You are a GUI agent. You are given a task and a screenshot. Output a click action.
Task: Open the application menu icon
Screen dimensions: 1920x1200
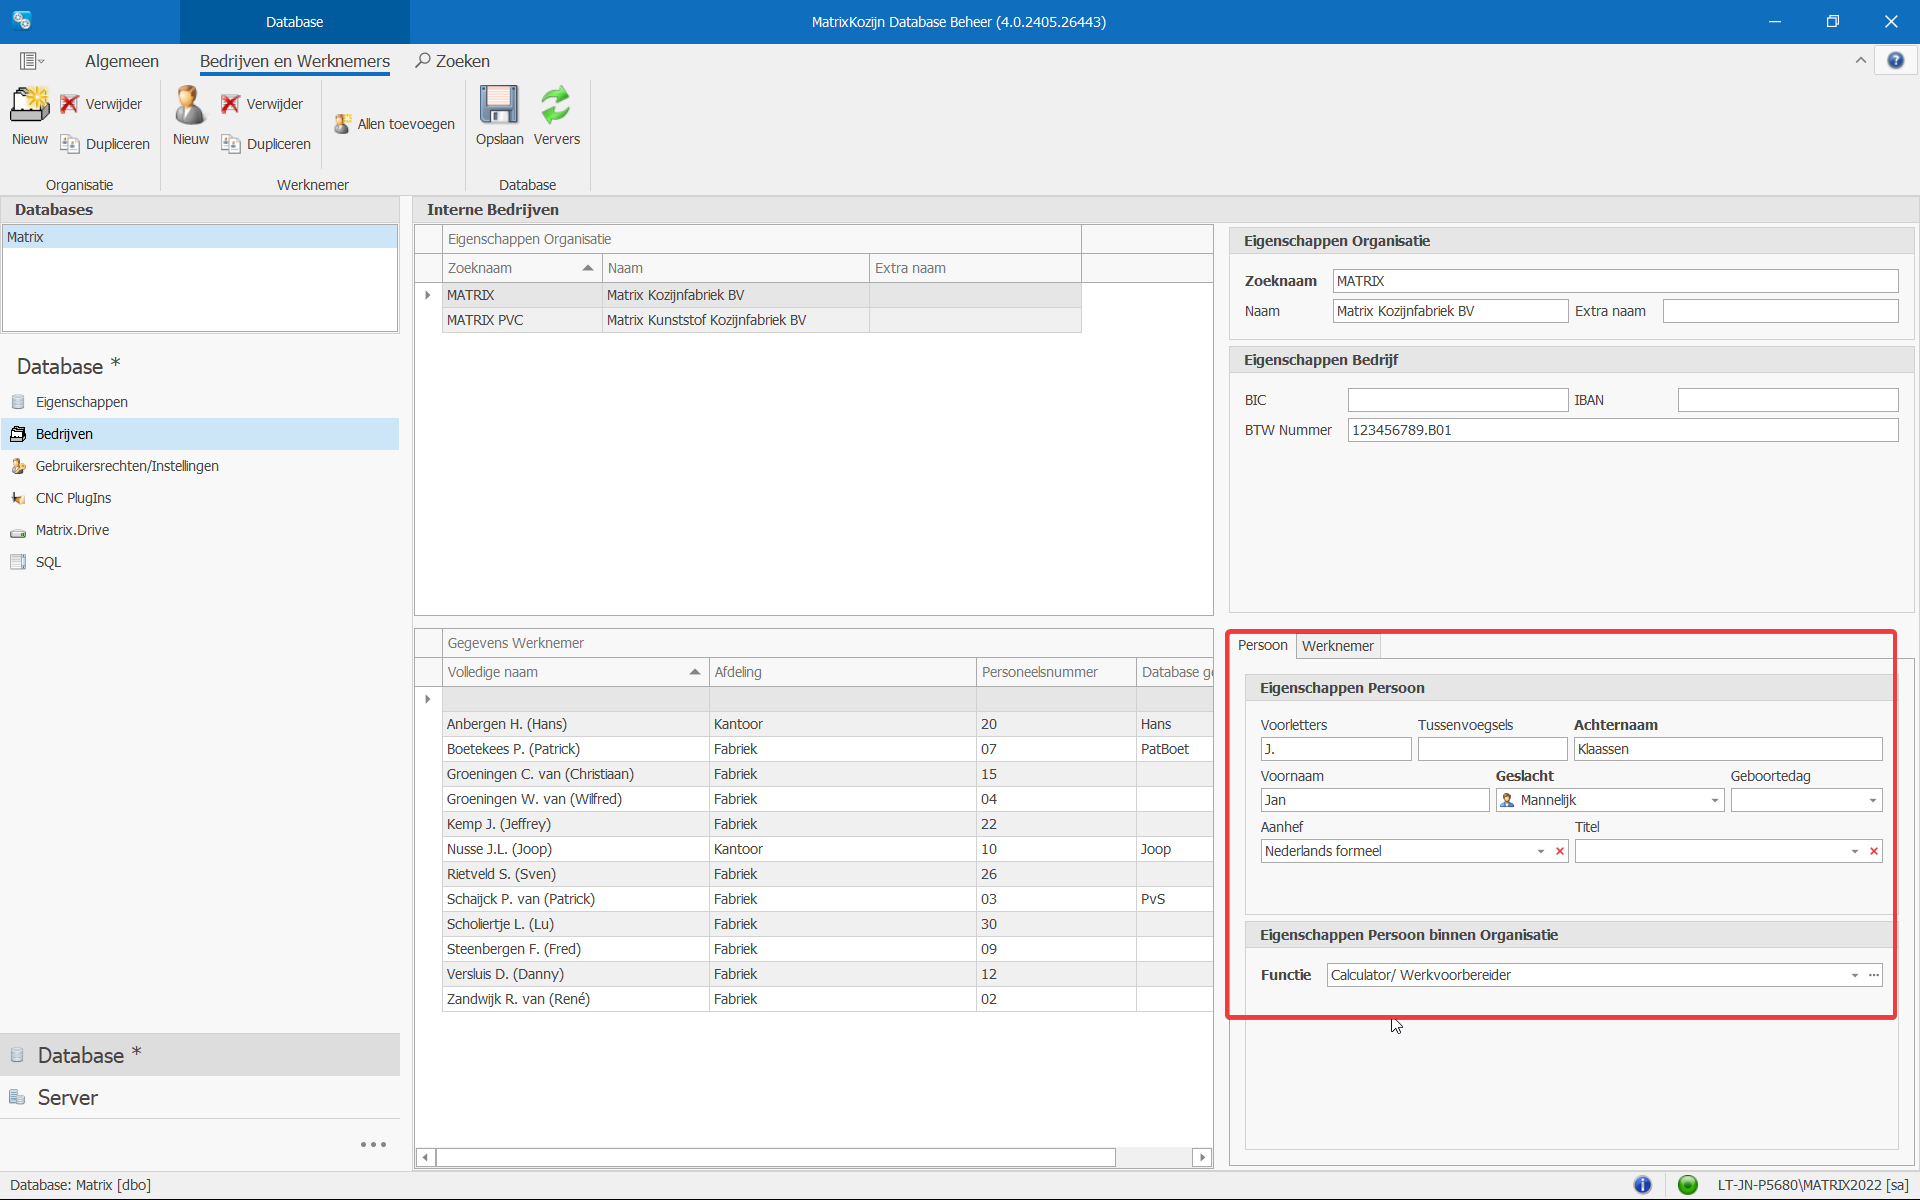pos(31,61)
